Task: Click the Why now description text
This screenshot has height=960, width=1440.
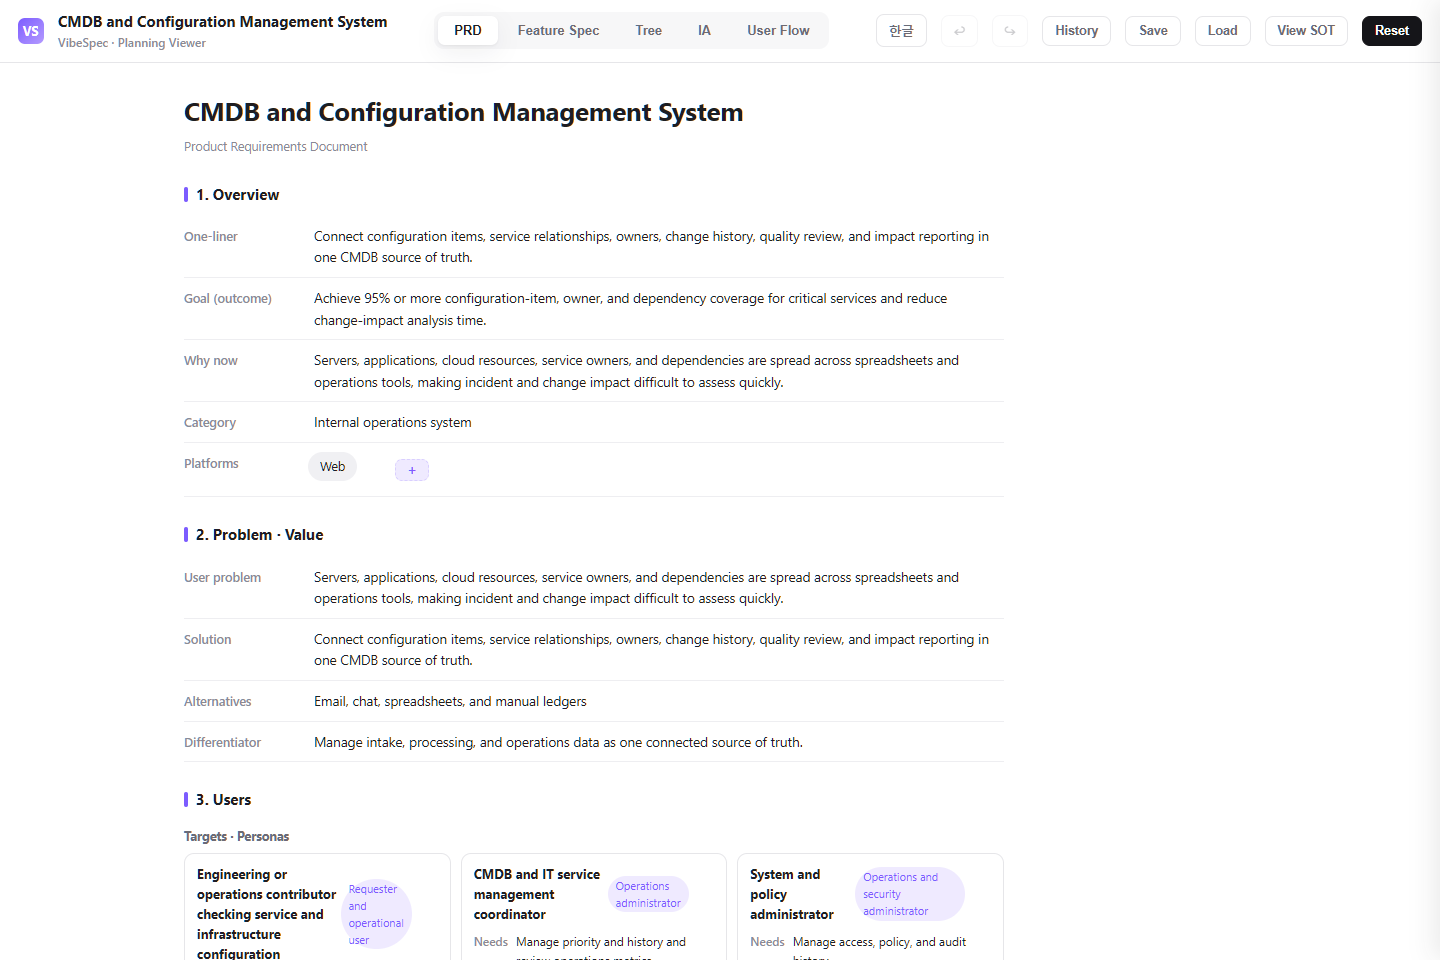Action: tap(636, 371)
